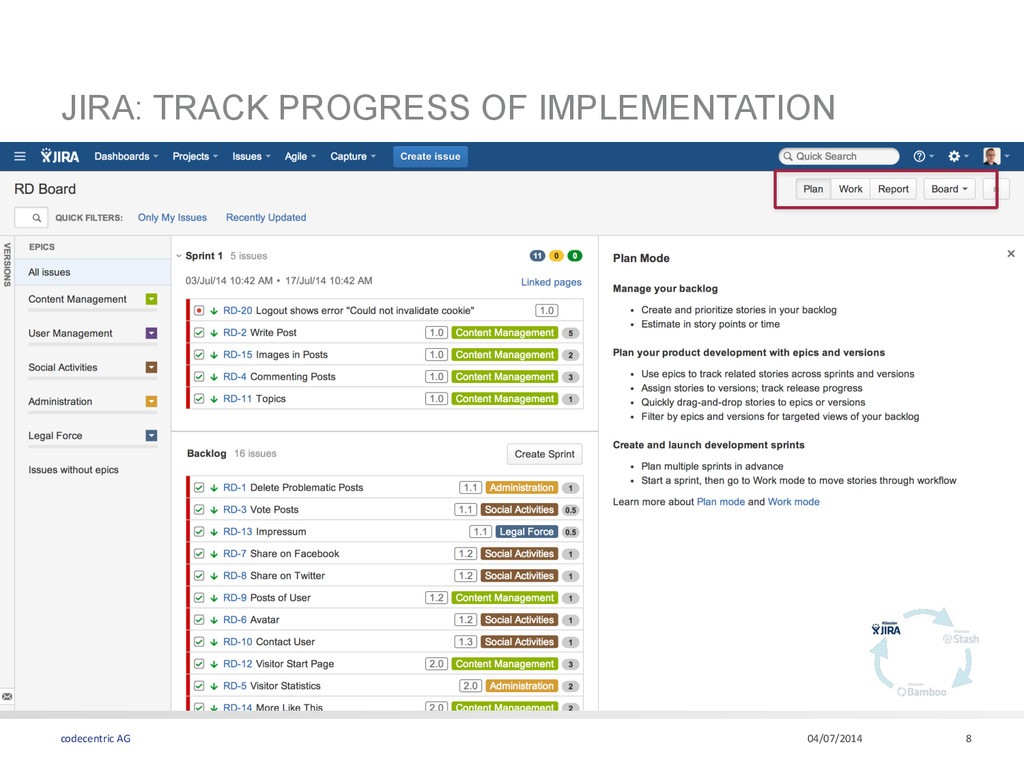Click the story icon for RD-15 Images in Posts
1024x768 pixels.
pyautogui.click(x=199, y=355)
